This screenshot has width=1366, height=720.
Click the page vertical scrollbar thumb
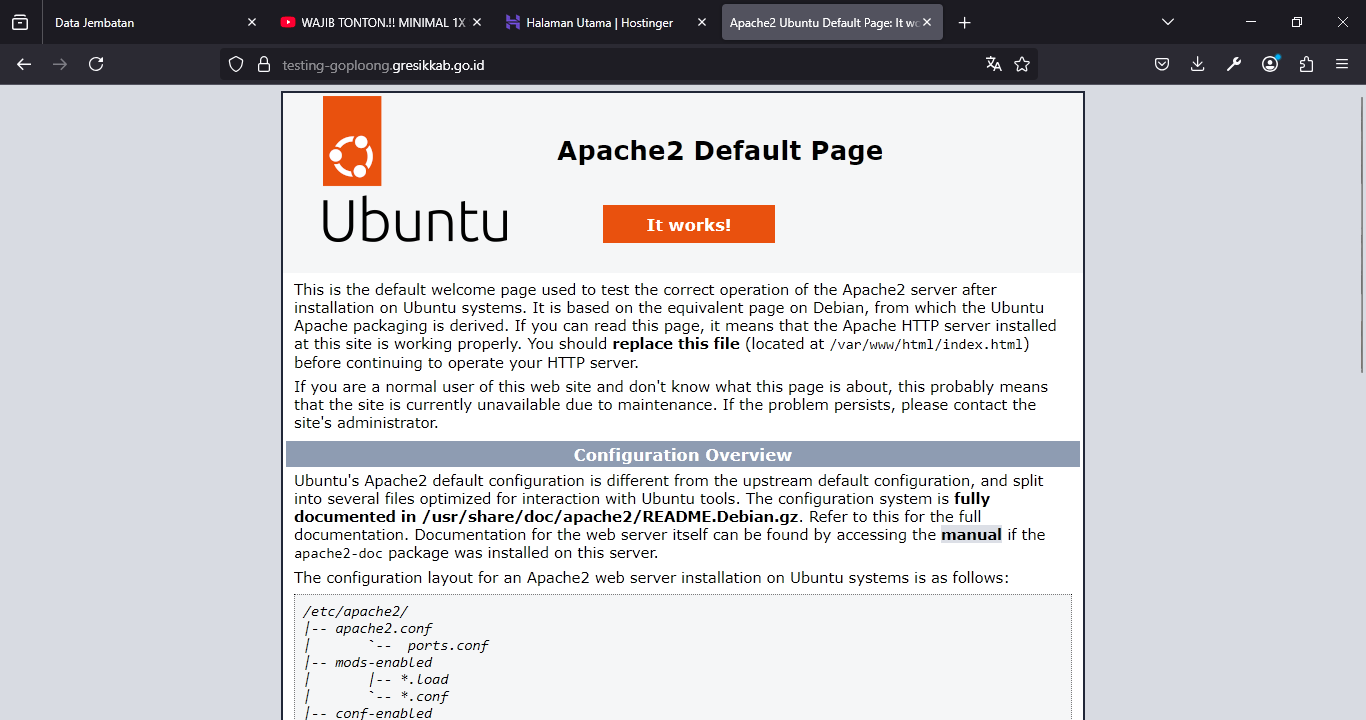pos(1361,235)
